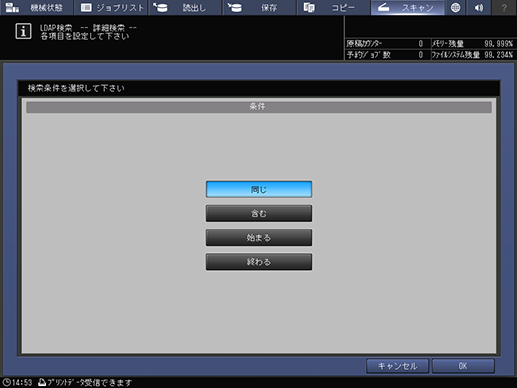The height and width of the screenshot is (388, 517).
Task: Open the 保存 store tab
Action: click(x=259, y=7)
